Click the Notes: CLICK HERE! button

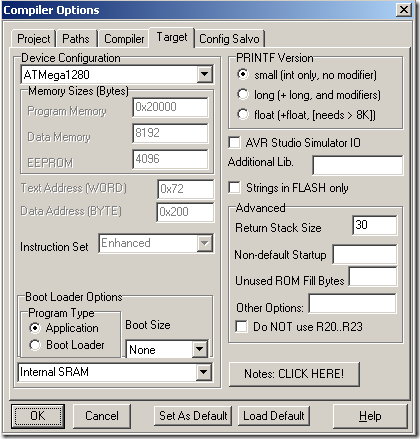tap(294, 374)
